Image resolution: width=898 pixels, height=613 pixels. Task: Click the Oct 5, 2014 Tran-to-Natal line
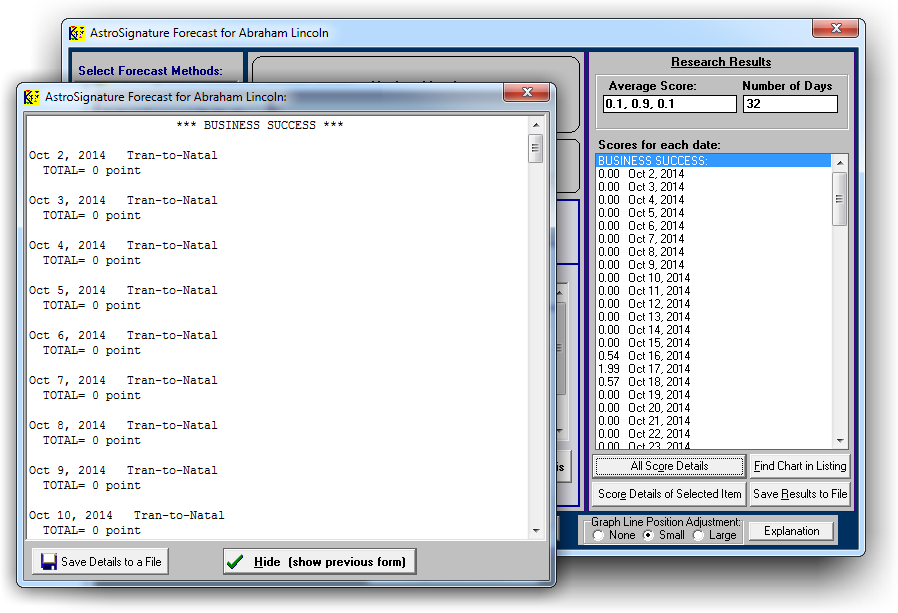point(123,290)
